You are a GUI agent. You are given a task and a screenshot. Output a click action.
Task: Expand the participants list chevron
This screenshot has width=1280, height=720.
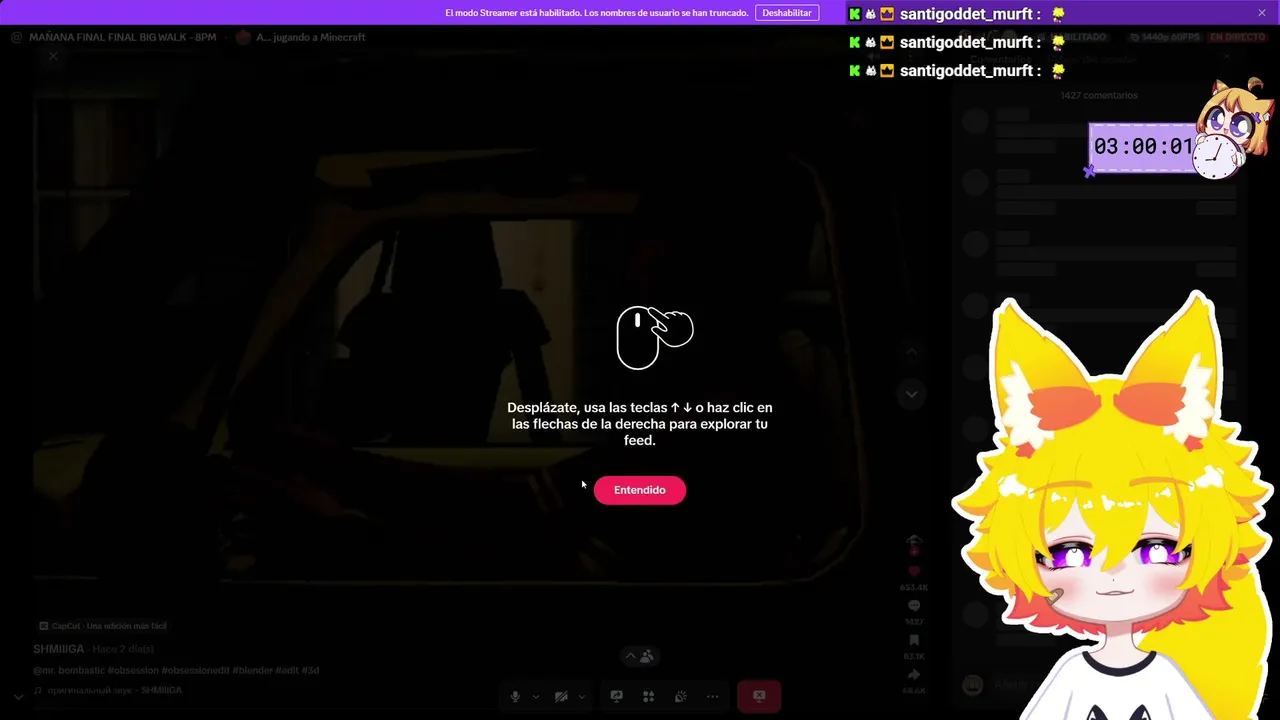630,656
